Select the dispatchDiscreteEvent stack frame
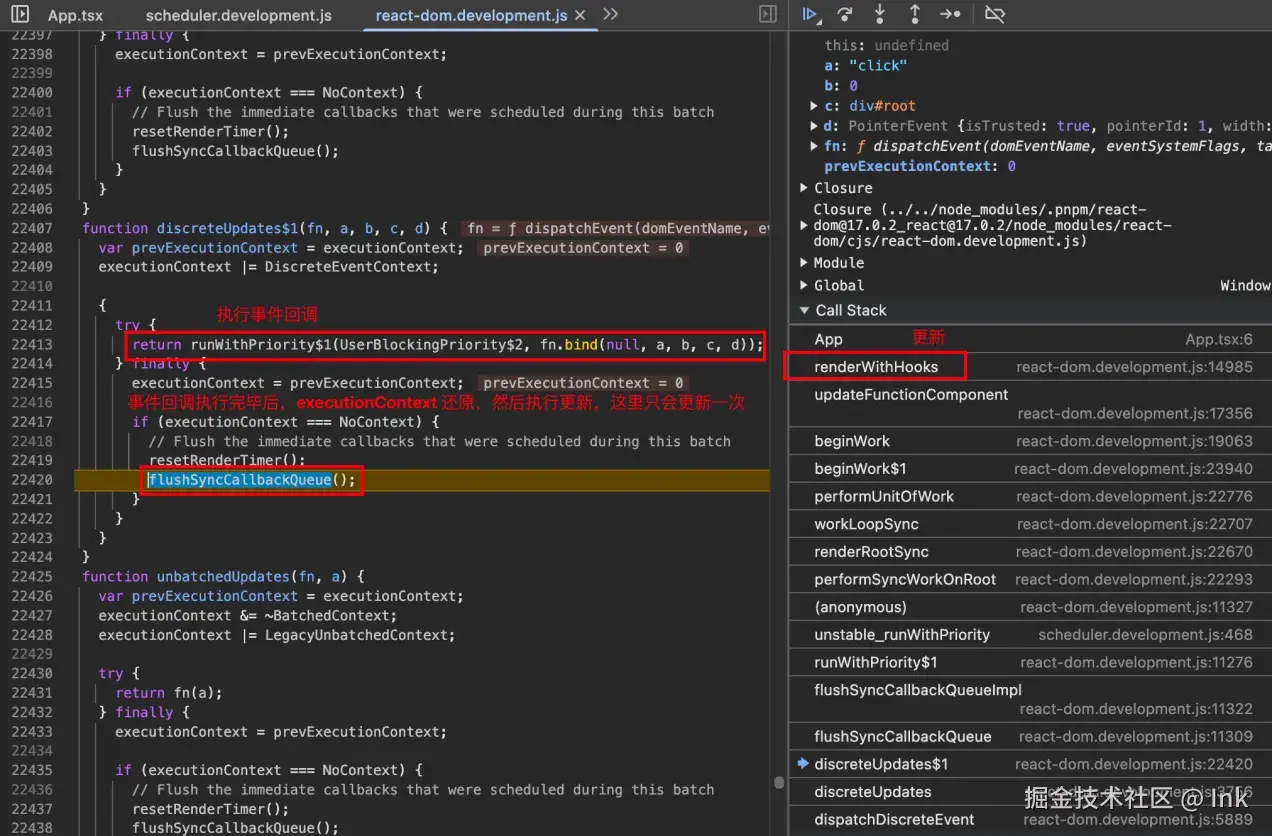Viewport: 1272px width, 836px height. pyautogui.click(x=1030, y=820)
